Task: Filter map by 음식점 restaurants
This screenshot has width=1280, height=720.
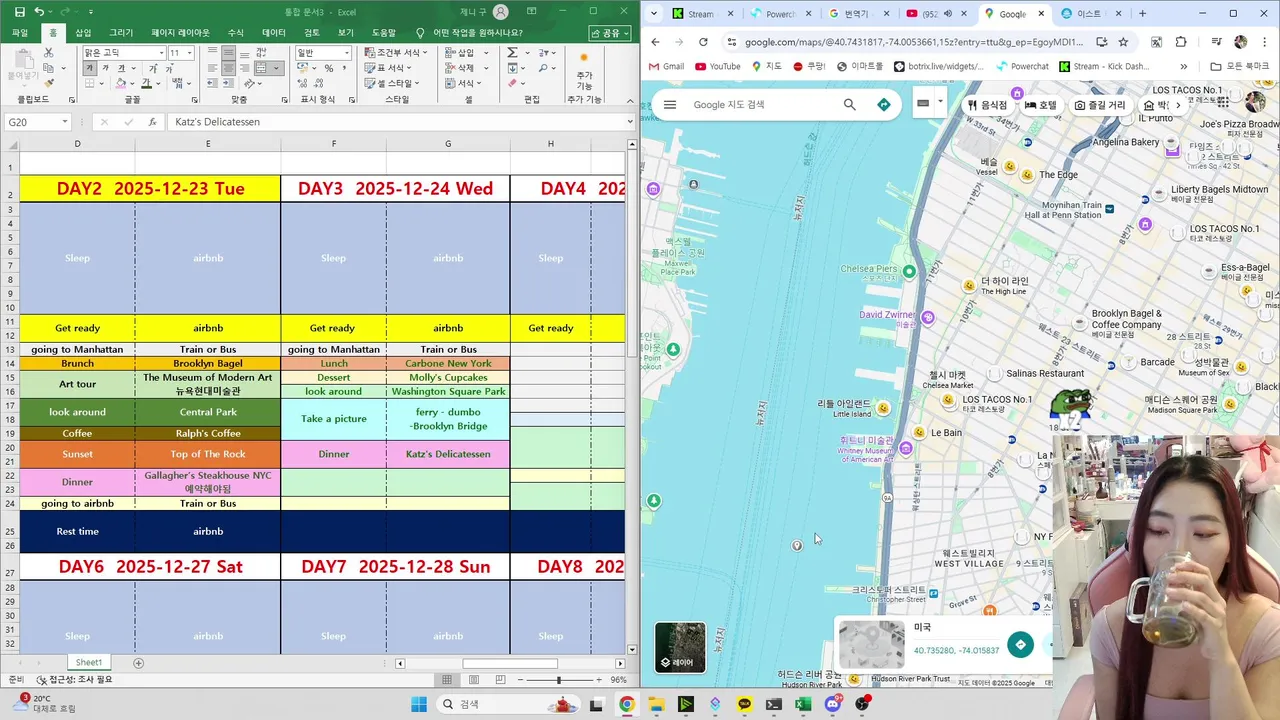Action: click(x=987, y=105)
